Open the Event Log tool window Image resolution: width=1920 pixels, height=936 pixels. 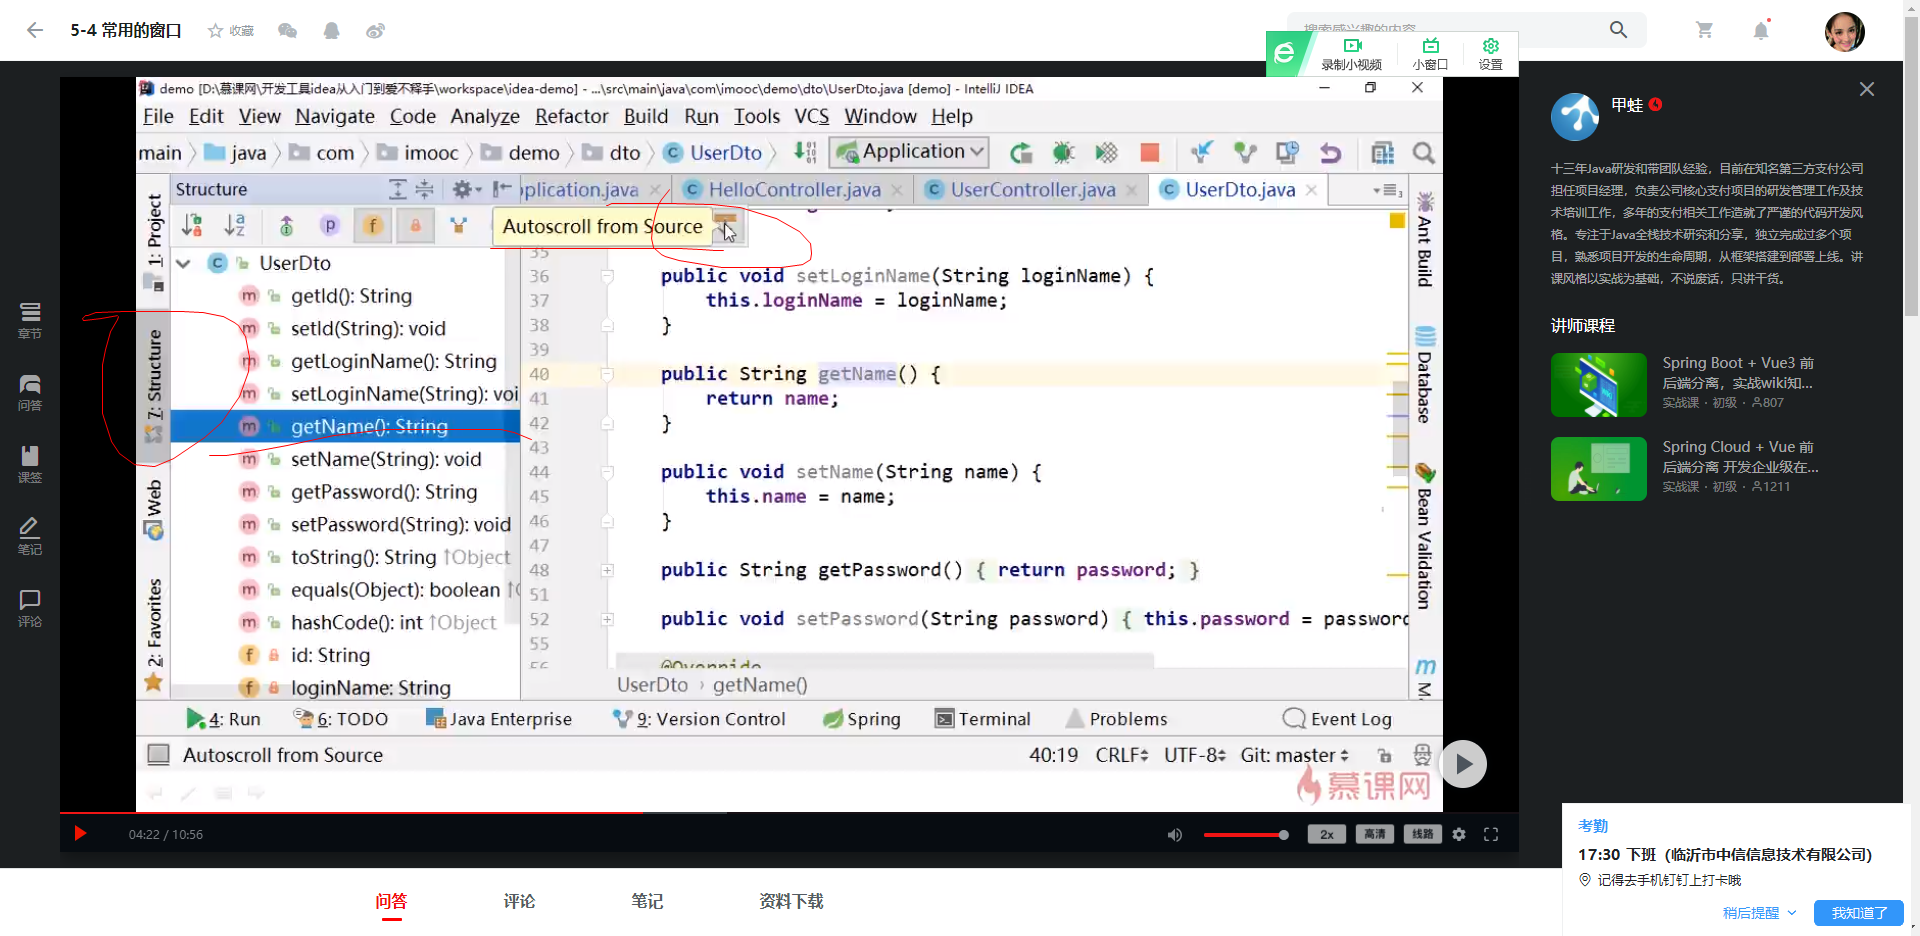[1337, 719]
